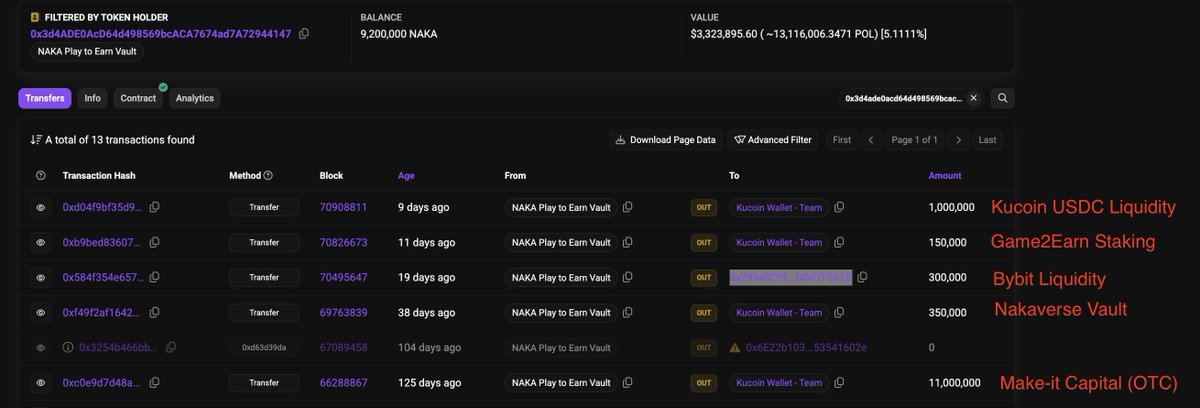Jump to the First page
Screen dimensions: 1200x408
842,140
